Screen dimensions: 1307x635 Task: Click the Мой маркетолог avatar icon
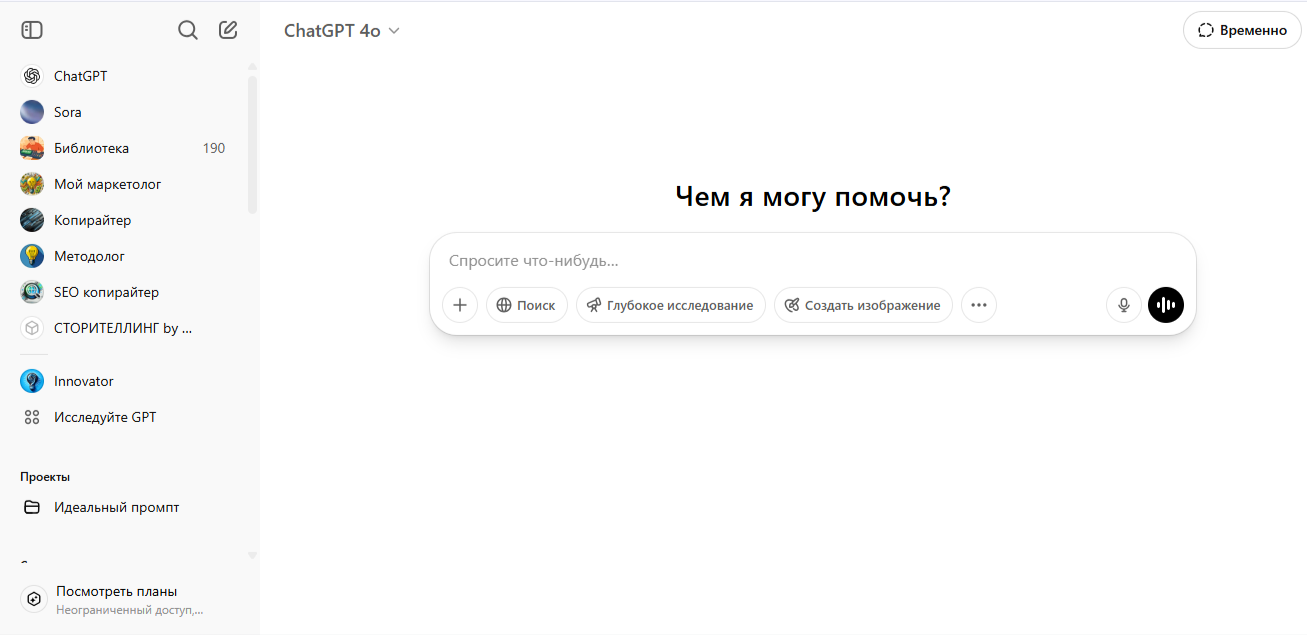[x=32, y=184]
